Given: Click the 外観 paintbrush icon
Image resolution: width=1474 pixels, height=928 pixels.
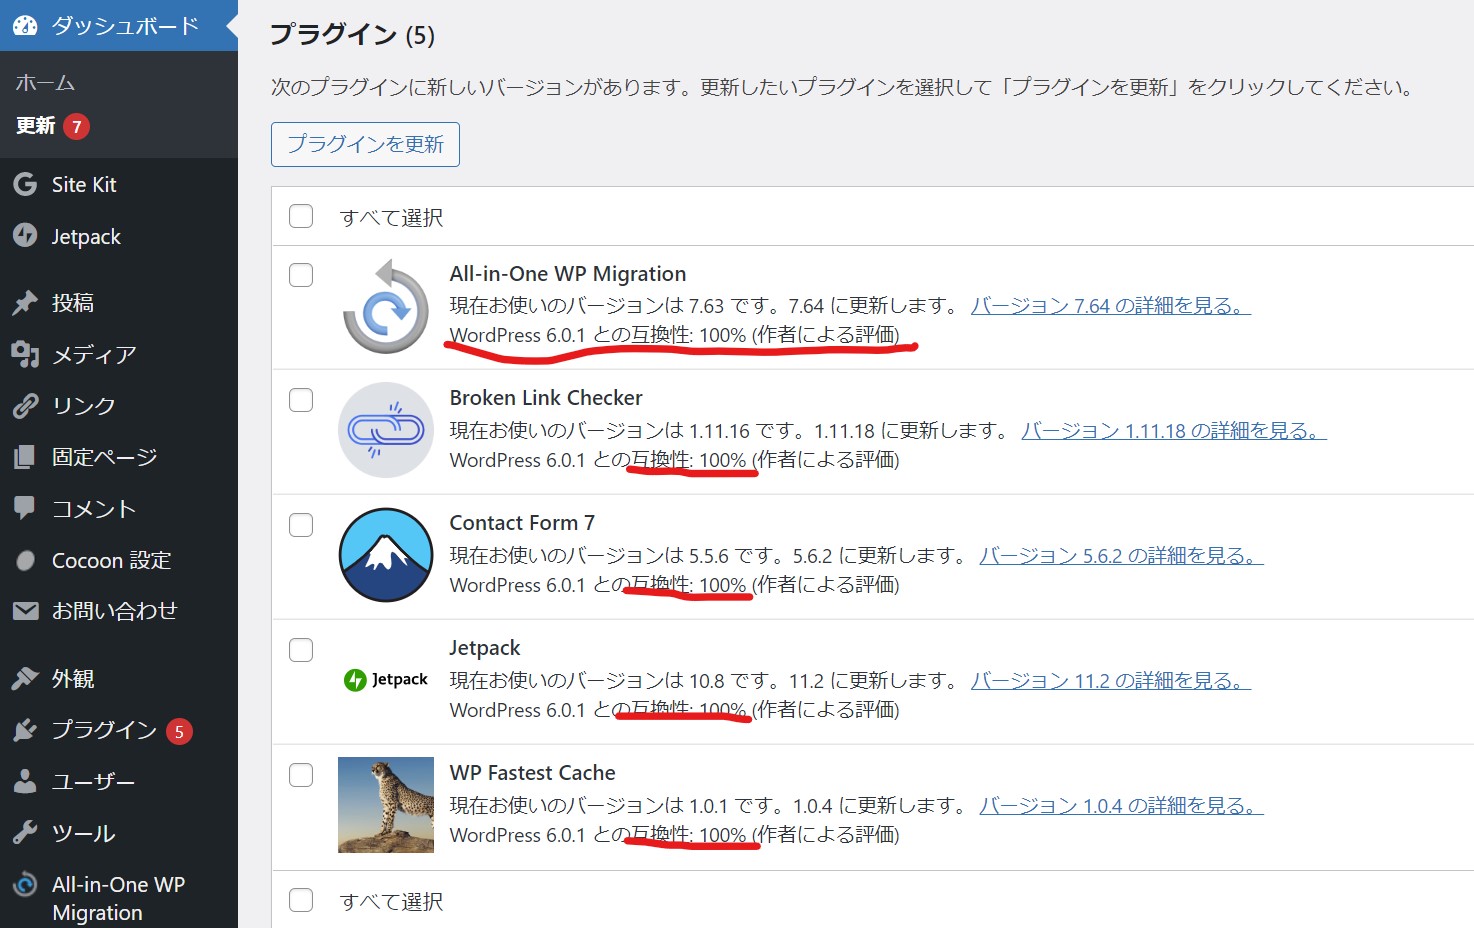Looking at the screenshot, I should (x=25, y=679).
